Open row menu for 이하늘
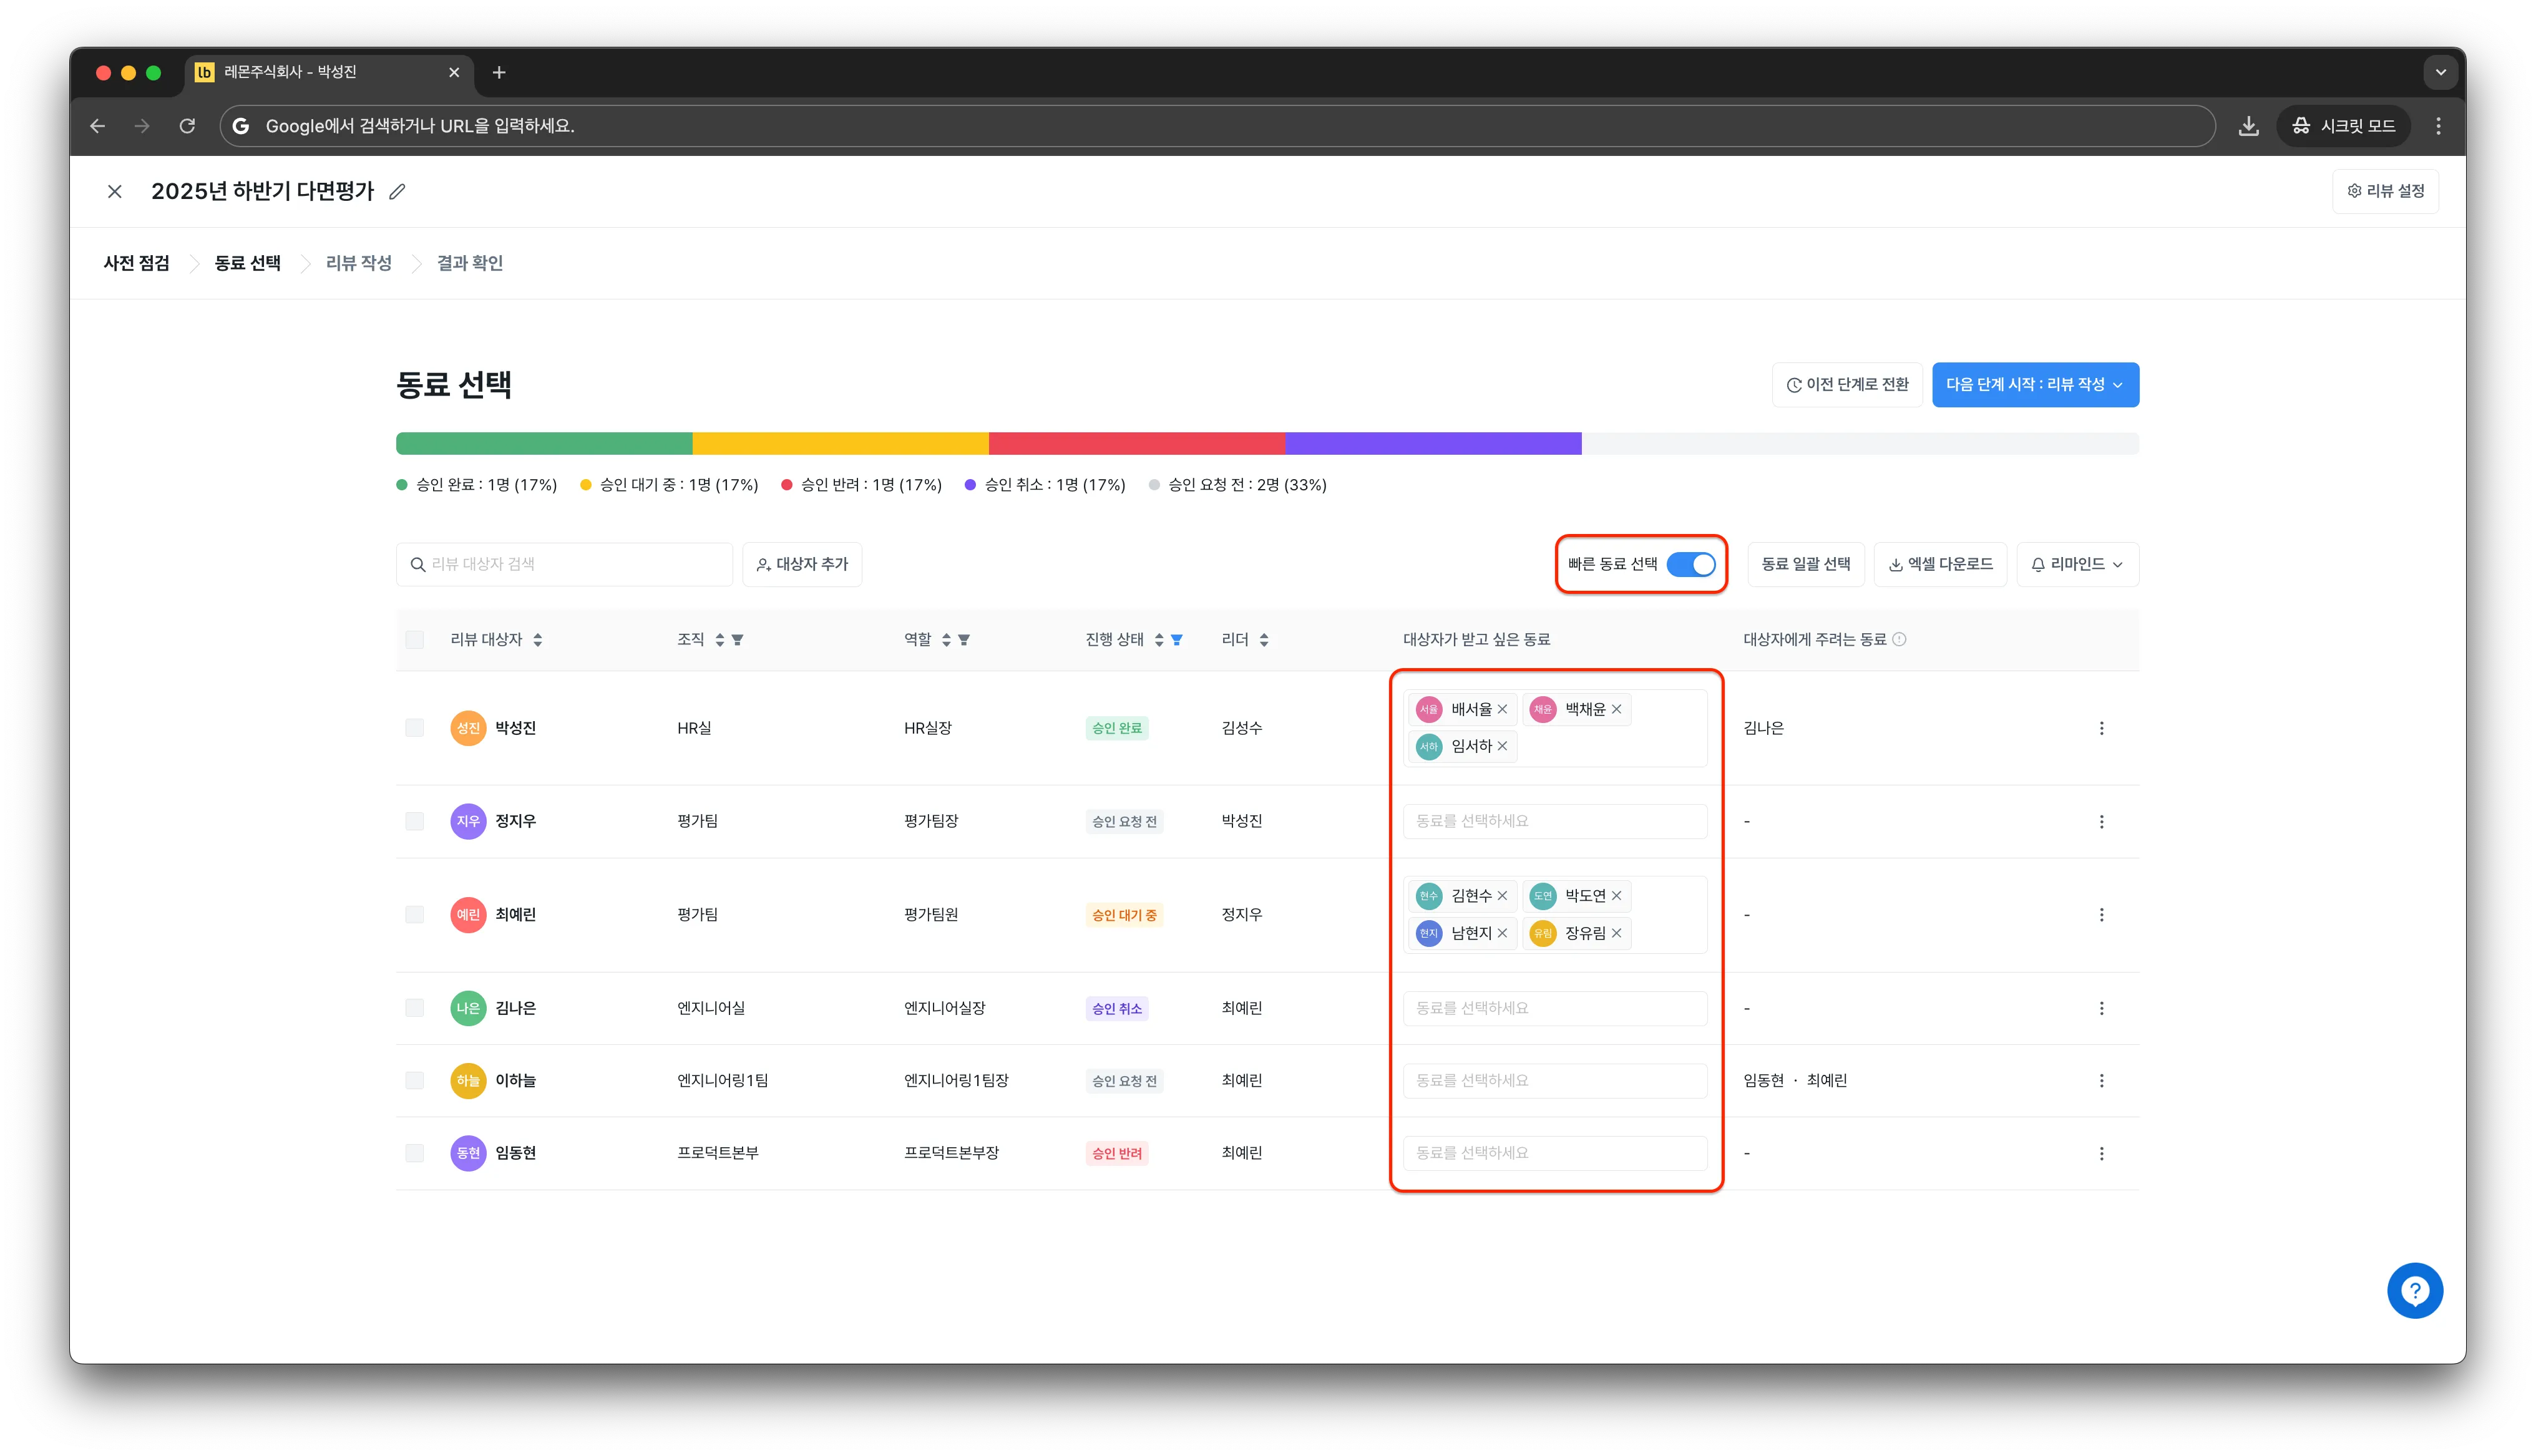This screenshot has height=1456, width=2536. tap(2101, 1080)
